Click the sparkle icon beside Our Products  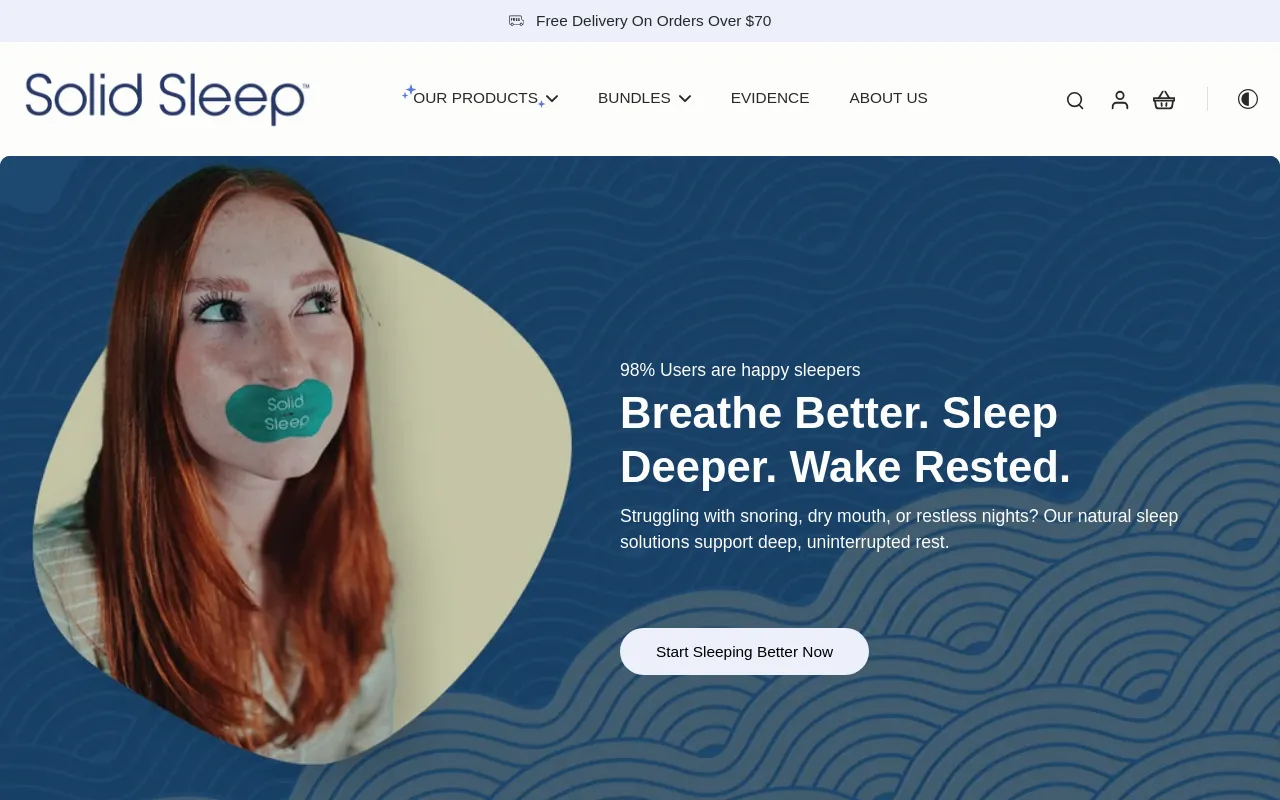coord(409,92)
